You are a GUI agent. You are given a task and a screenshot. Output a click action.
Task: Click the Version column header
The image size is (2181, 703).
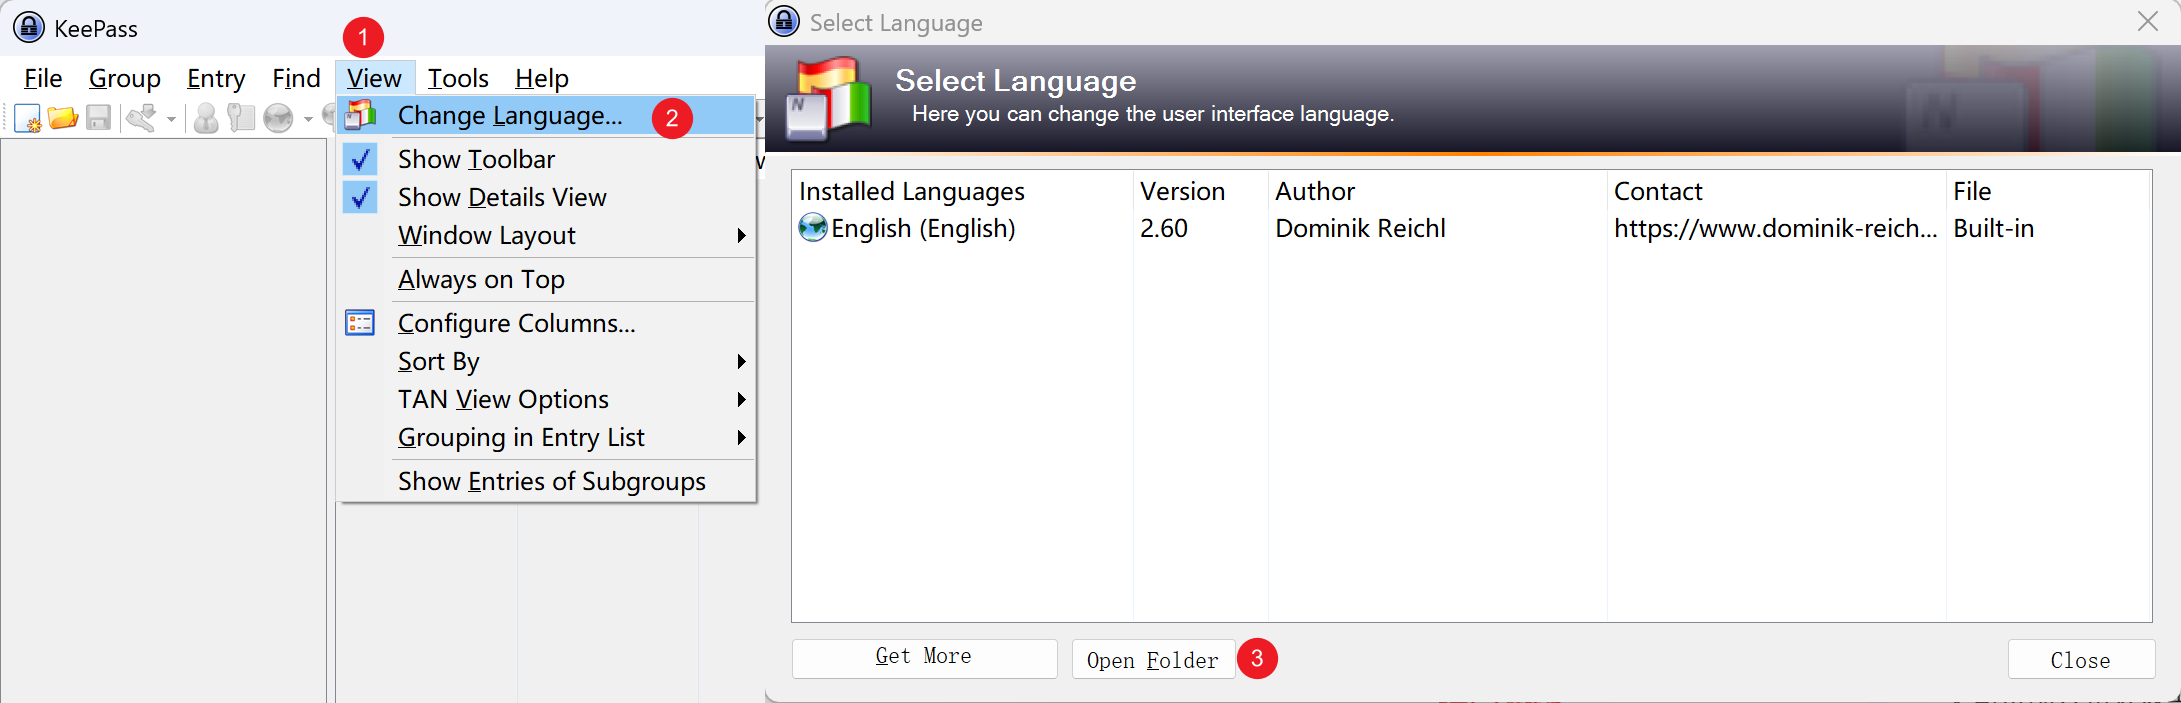tap(1201, 191)
